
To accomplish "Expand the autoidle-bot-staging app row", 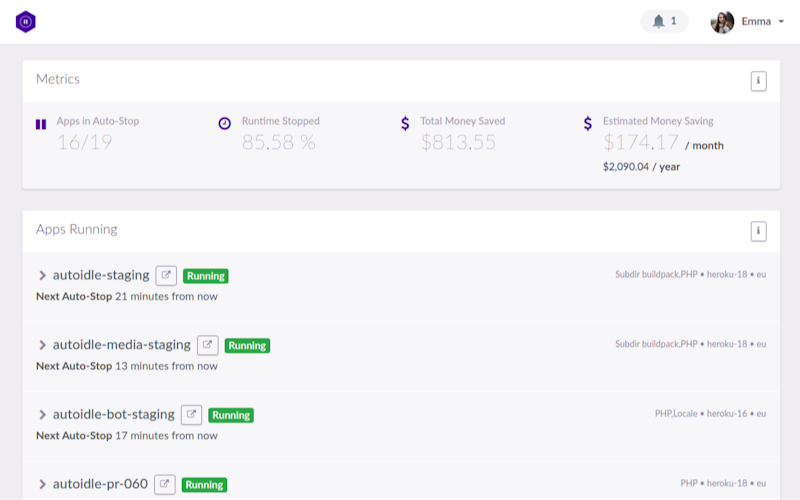I will click(42, 415).
